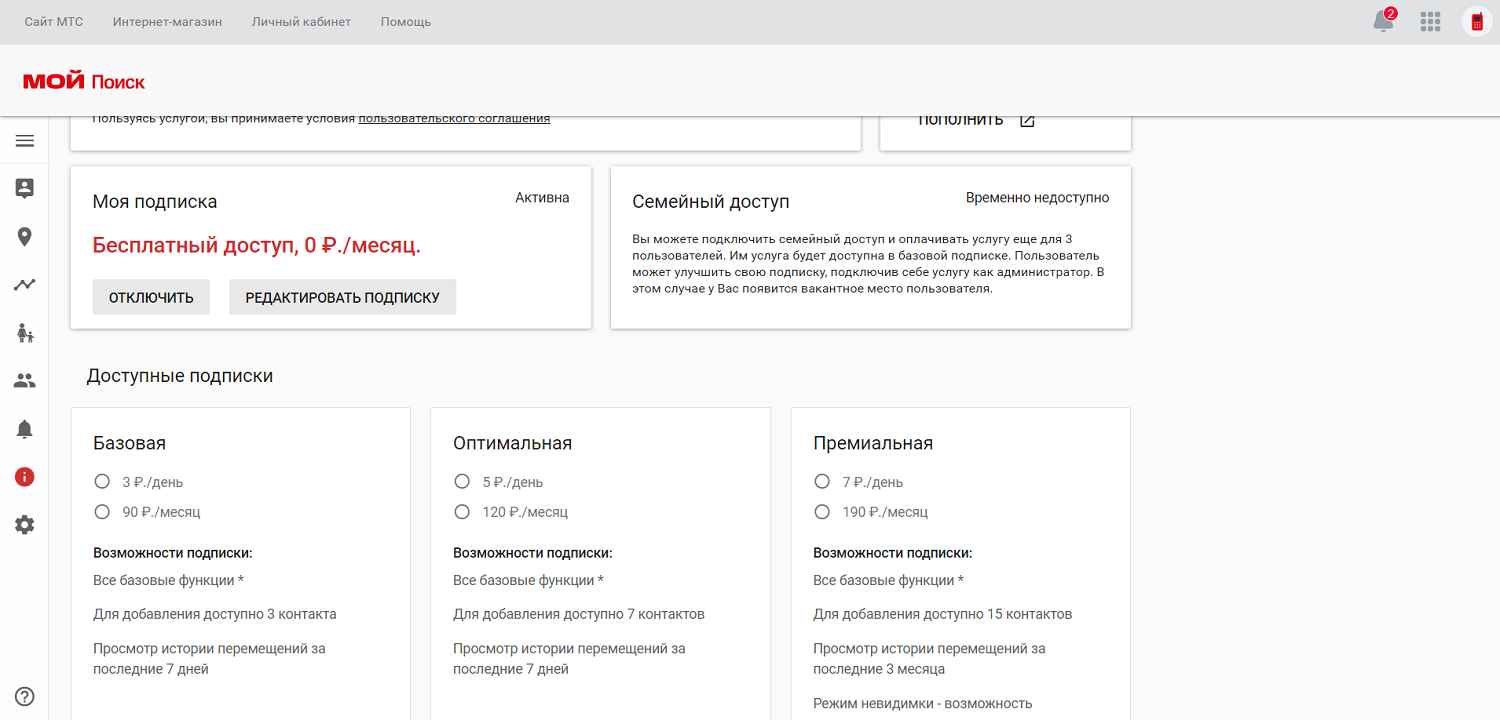Viewport: 1500px width, 720px height.
Task: Click the red phone profile avatar
Action: coord(1477,22)
